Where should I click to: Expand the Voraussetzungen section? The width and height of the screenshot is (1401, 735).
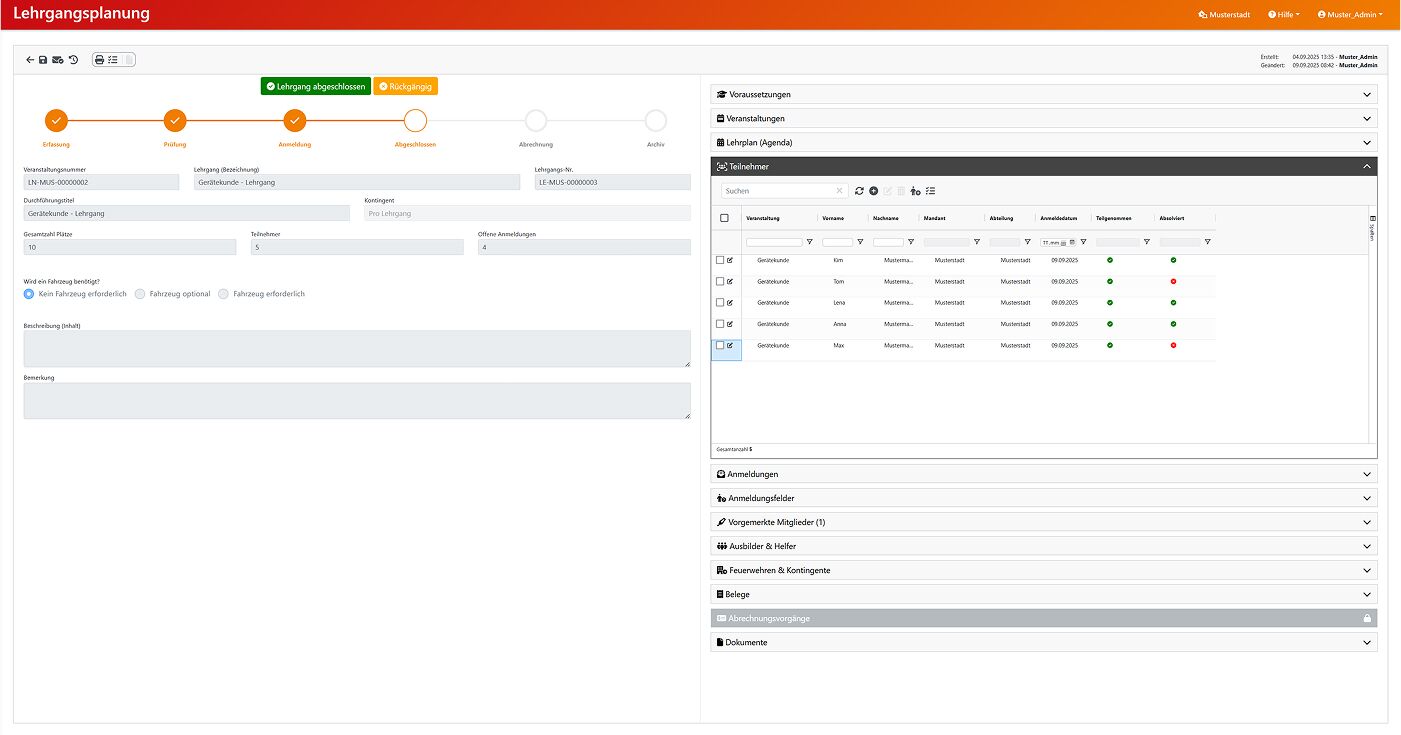point(1044,95)
